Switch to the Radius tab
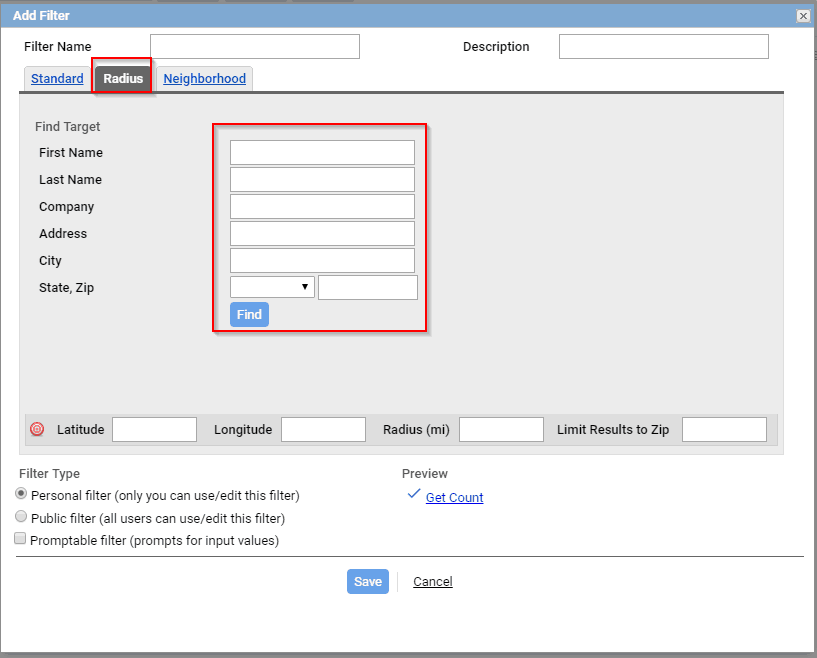Image resolution: width=817 pixels, height=658 pixels. pyautogui.click(x=123, y=79)
